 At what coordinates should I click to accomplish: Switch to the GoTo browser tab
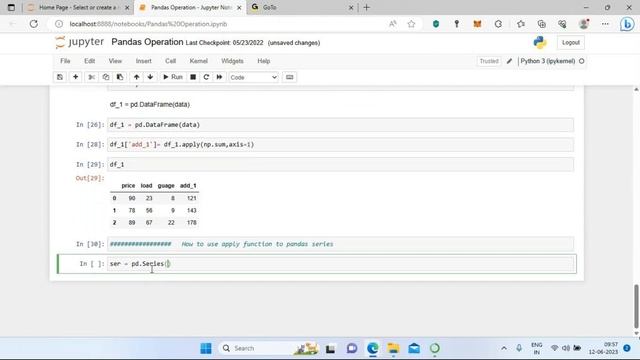301,7
